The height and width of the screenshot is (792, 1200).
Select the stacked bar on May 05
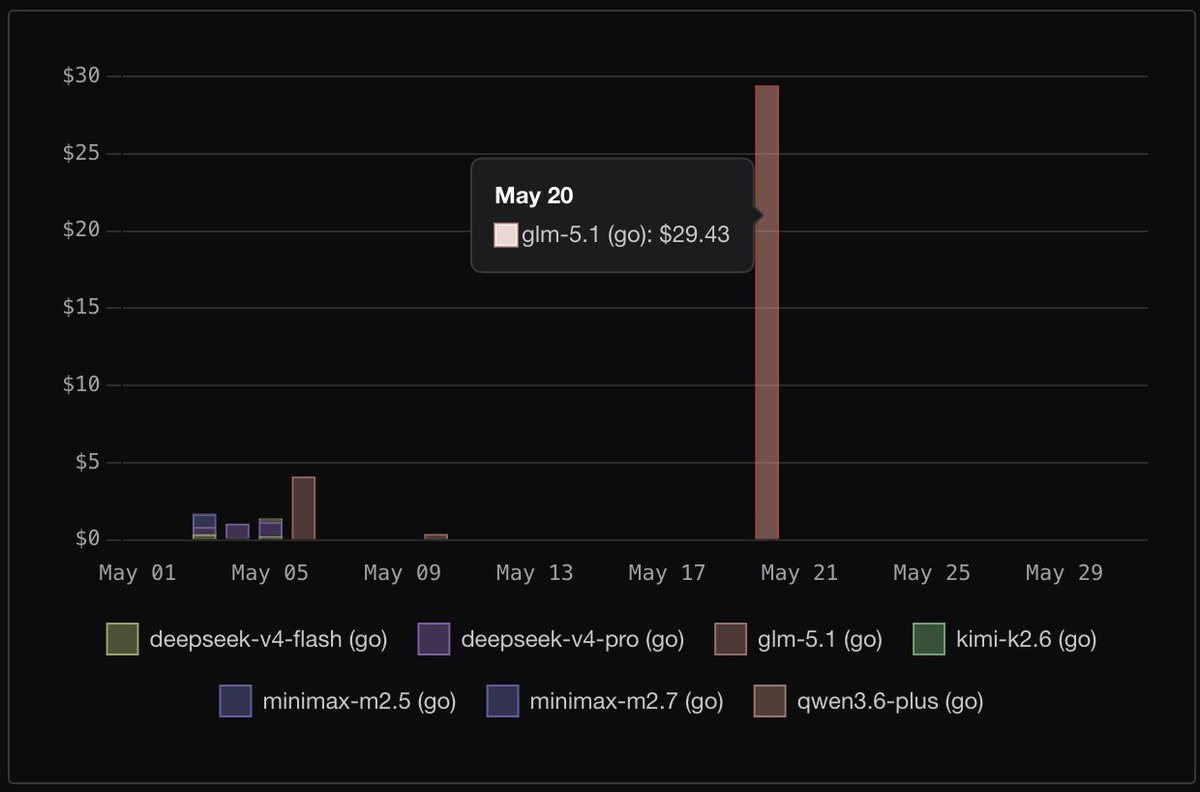pyautogui.click(x=271, y=529)
